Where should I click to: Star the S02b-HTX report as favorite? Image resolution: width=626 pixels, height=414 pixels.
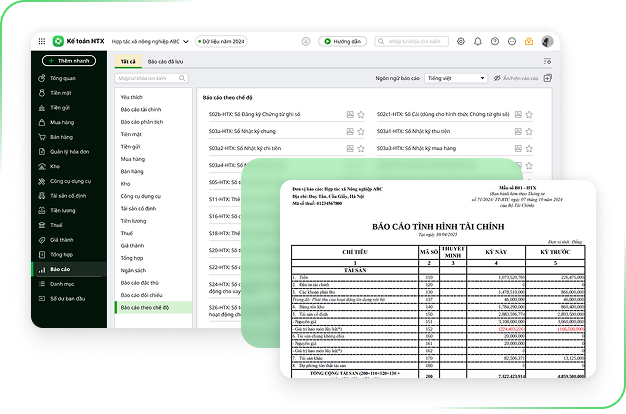361,115
